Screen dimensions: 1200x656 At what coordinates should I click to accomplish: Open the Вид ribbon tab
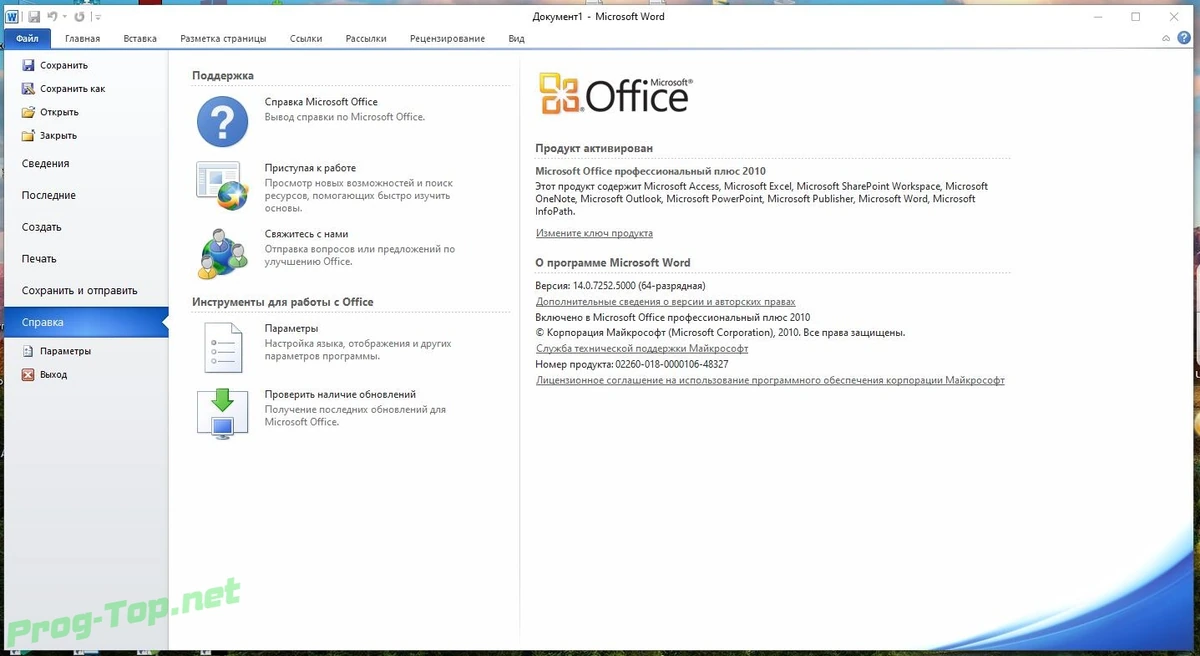tap(516, 38)
